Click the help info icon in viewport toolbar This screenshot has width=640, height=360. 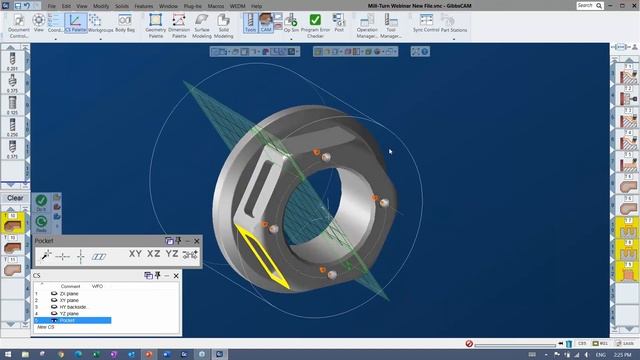coord(424,51)
